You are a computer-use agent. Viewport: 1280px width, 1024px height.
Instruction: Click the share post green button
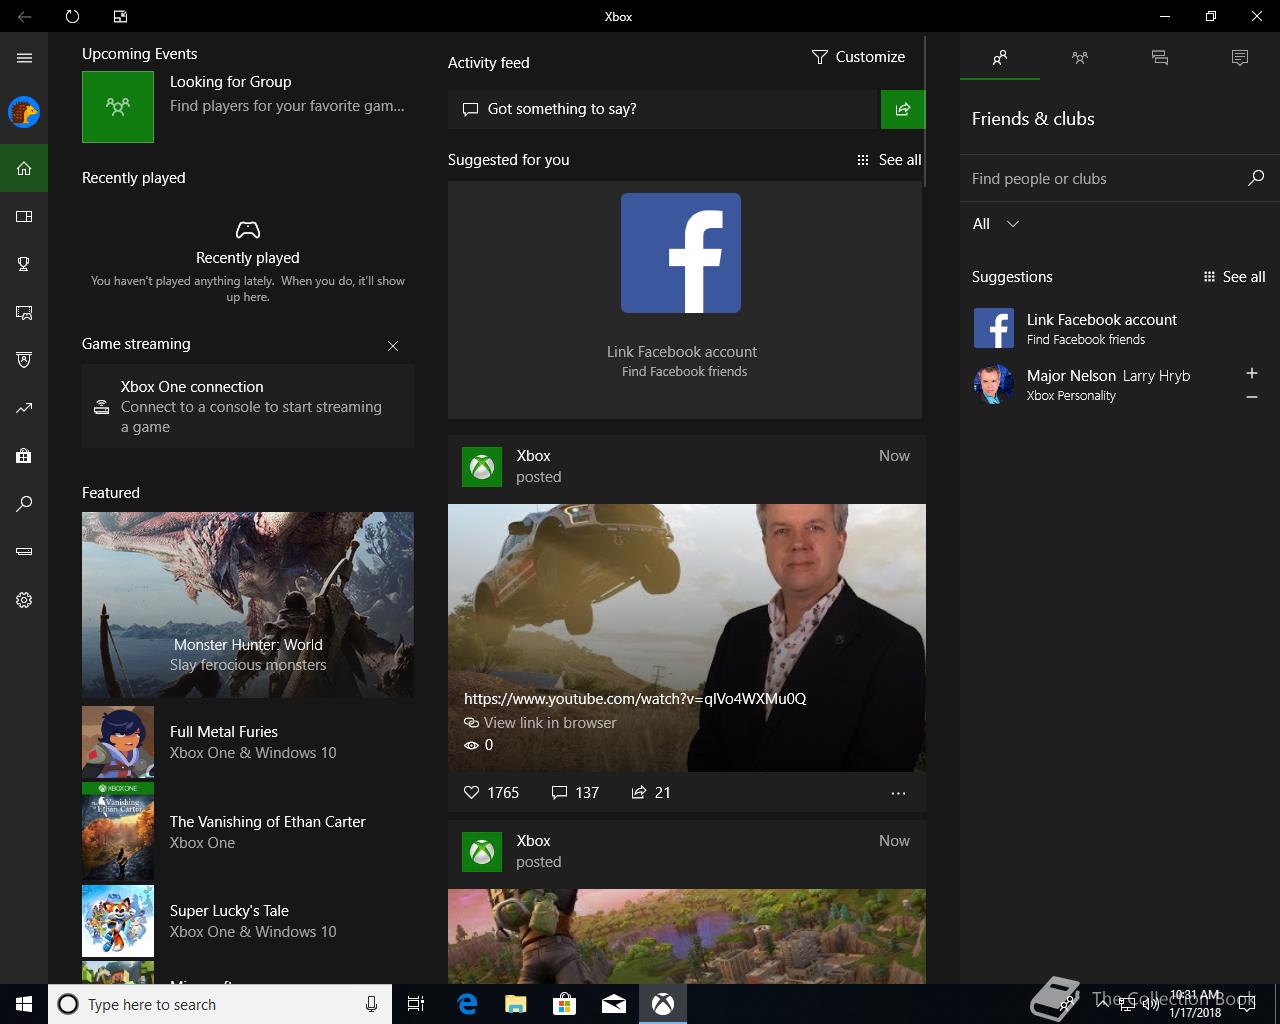tap(903, 109)
